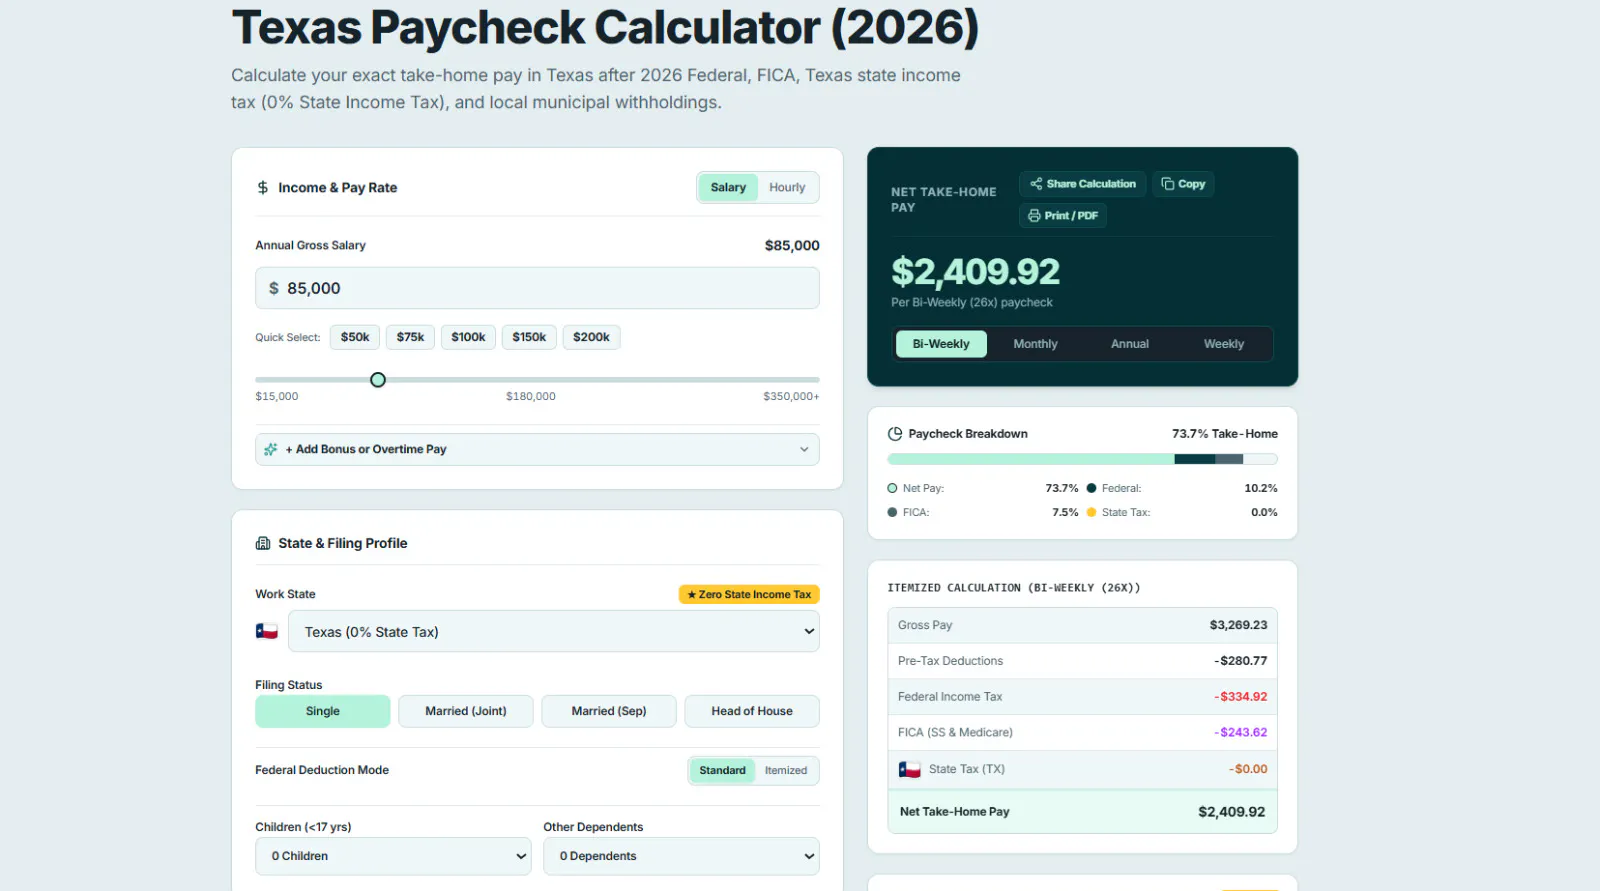Viewport: 1600px width, 891px height.
Task: Pick the $100k quick select amount
Action: pyautogui.click(x=468, y=337)
